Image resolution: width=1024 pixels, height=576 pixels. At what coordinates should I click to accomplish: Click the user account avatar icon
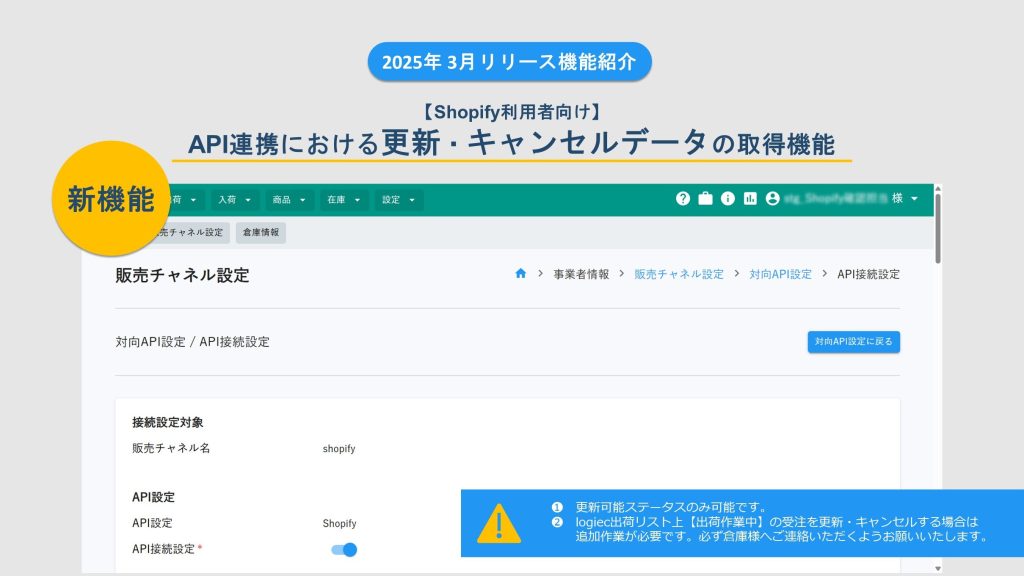tap(773, 199)
